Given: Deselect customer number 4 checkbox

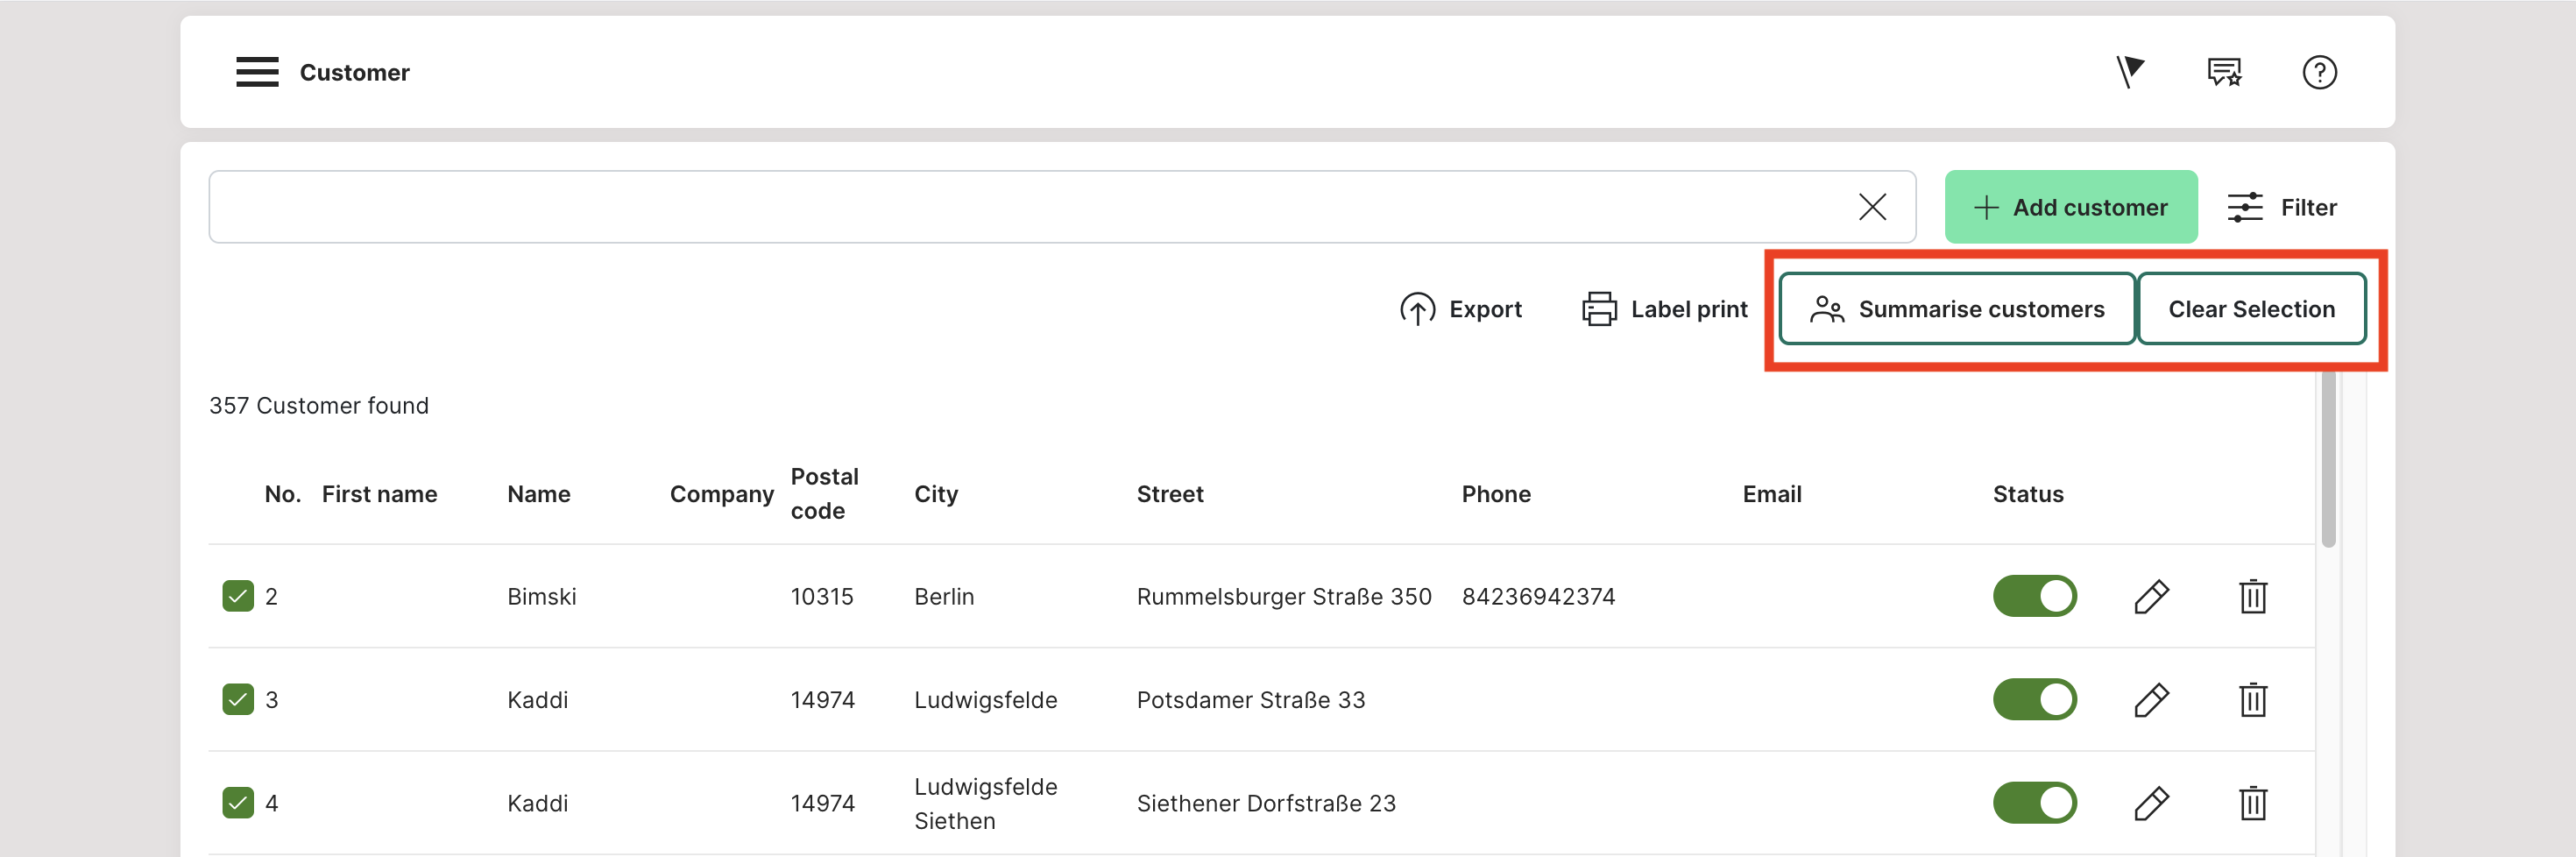Looking at the screenshot, I should pos(238,803).
